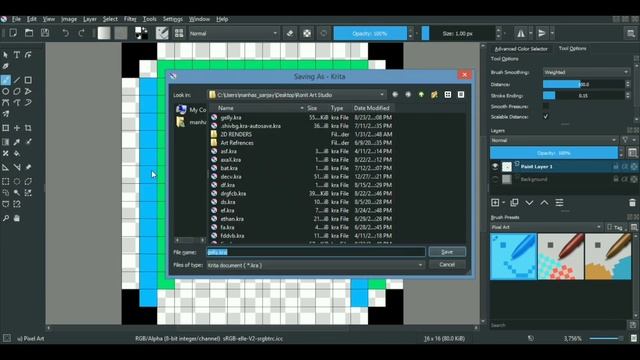Toggle eraser mode in toolbar
Screen dimensions: 640x360
click(x=290, y=33)
